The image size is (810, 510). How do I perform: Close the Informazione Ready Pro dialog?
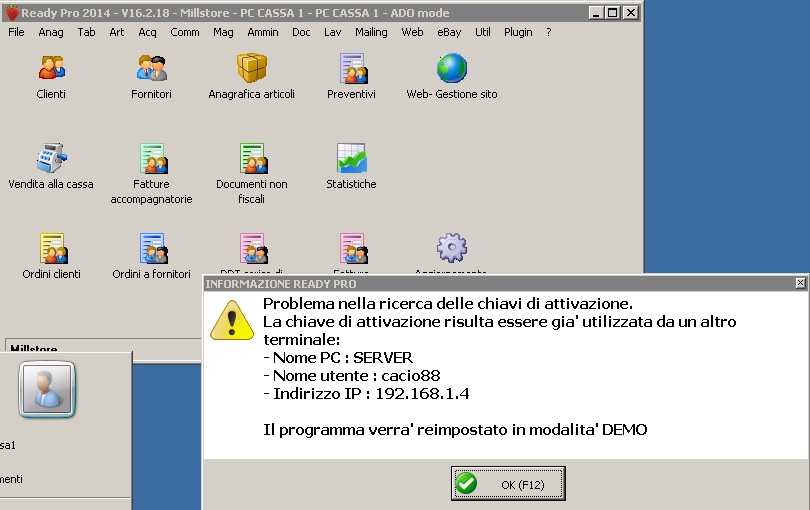pyautogui.click(x=800, y=283)
